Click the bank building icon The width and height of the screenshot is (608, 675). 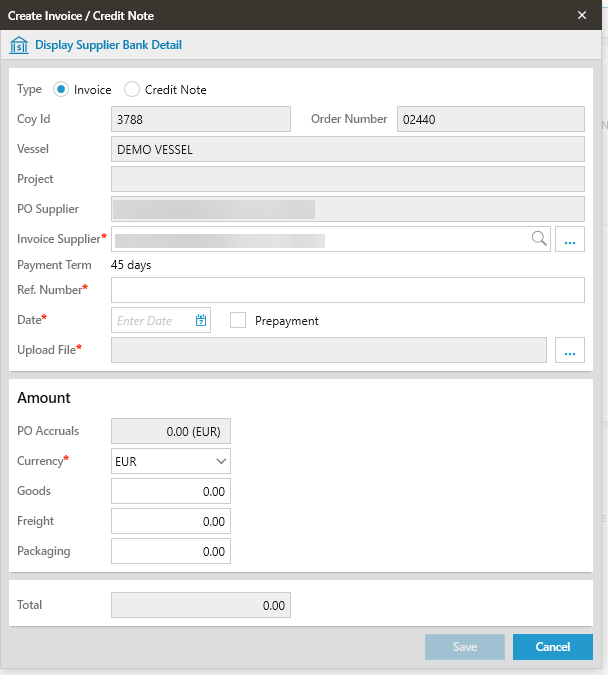(19, 45)
